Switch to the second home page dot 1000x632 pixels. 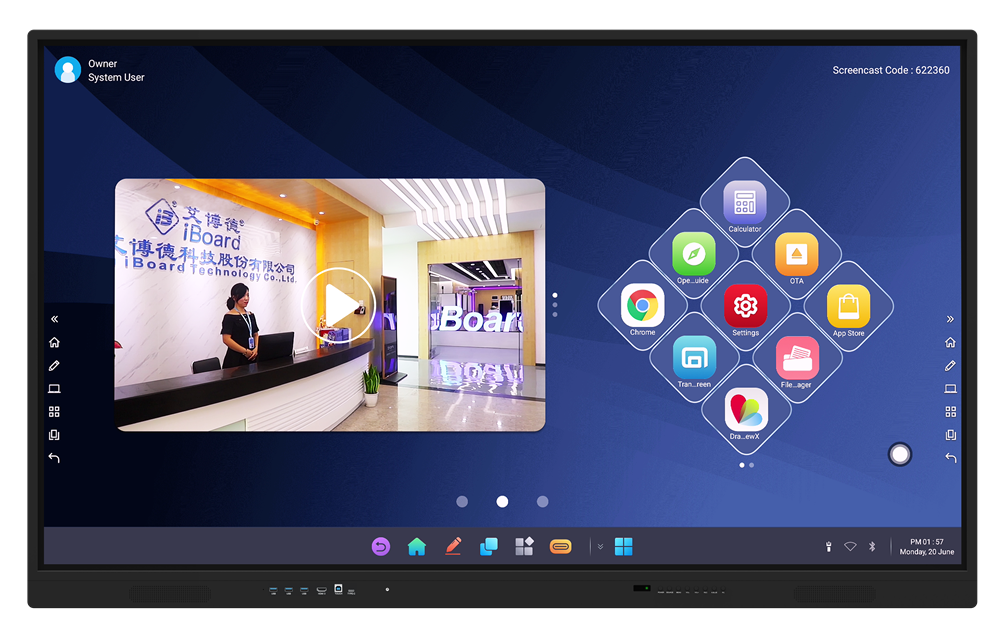click(x=502, y=501)
